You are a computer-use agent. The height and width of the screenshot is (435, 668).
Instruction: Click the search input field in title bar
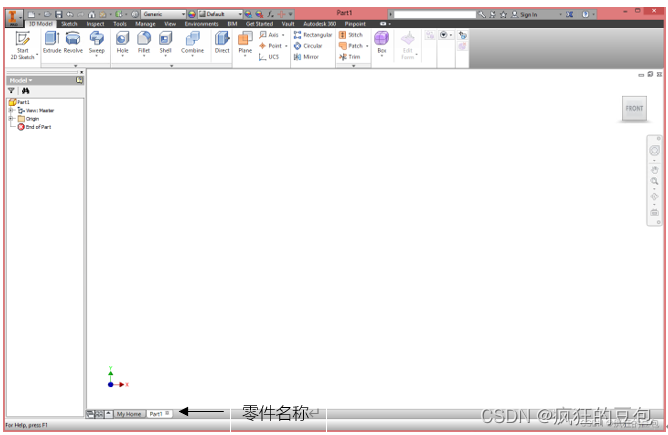click(x=430, y=14)
